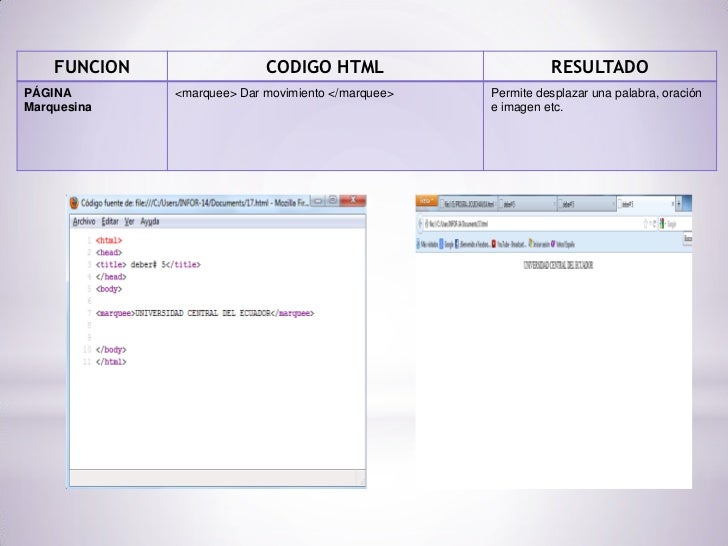This screenshot has height=546, width=728.
Task: Click the scrolling UNIVERSIDAD CENTRAL DEL ECUADOR text
Action: (558, 265)
